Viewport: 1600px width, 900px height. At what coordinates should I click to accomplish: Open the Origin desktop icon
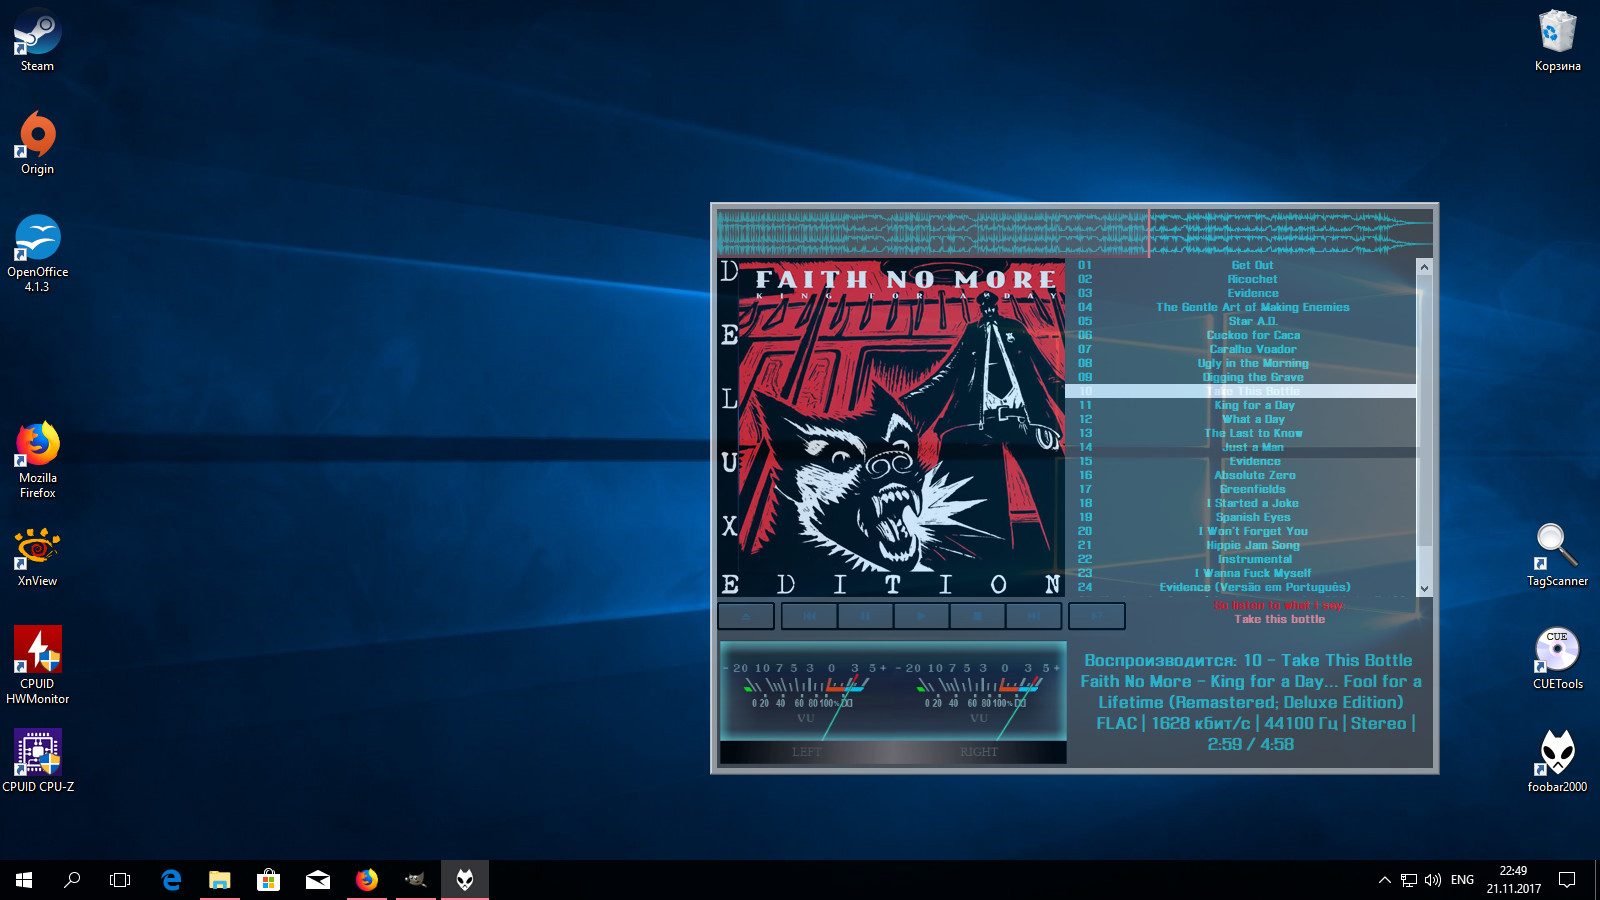tap(37, 143)
